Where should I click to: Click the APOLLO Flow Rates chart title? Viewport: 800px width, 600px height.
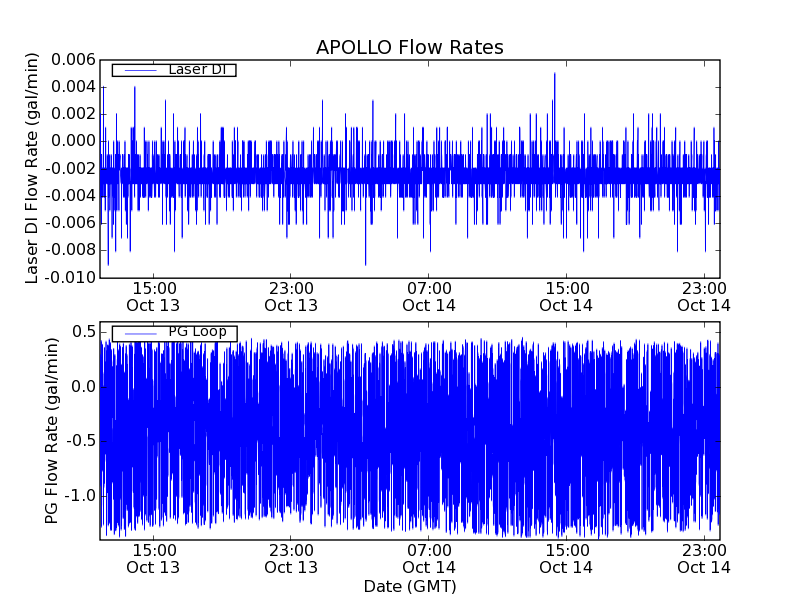tap(409, 48)
